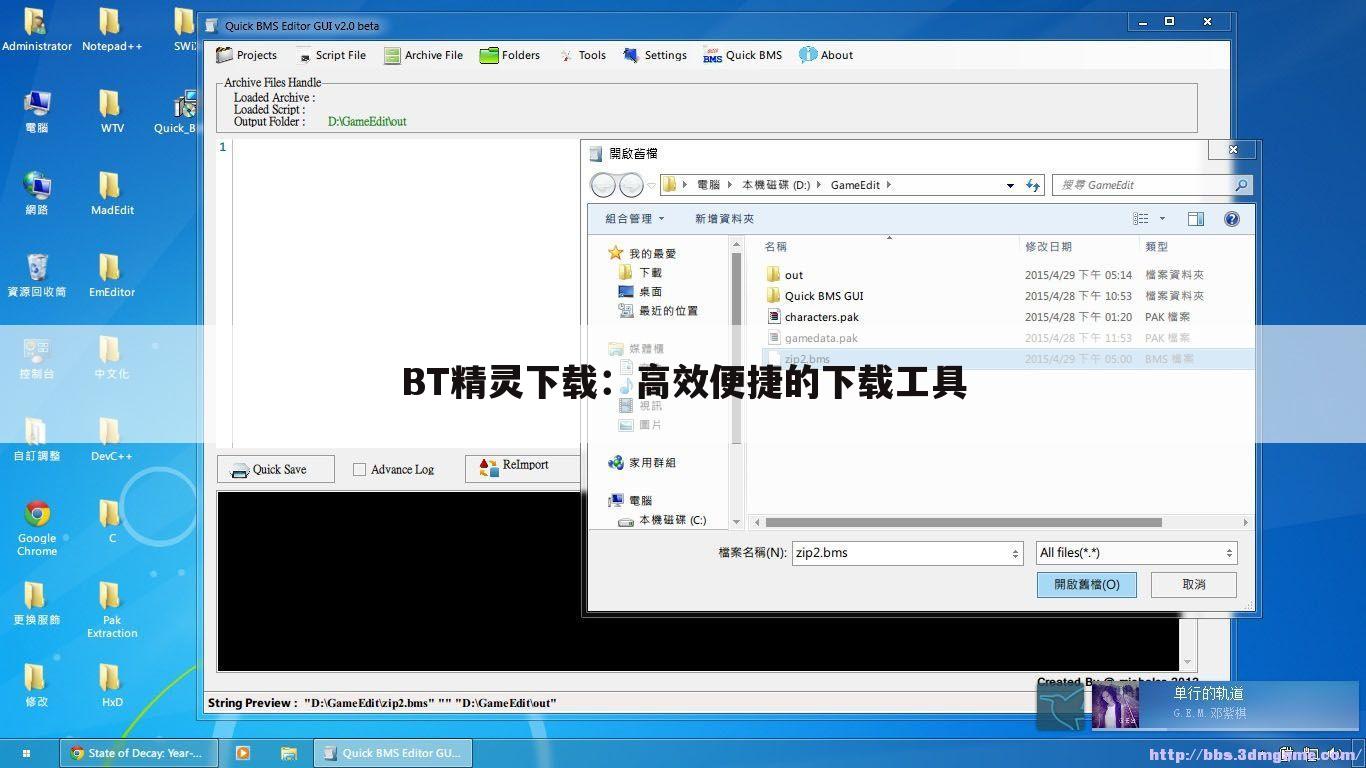Select the WTV desktop folder
The height and width of the screenshot is (768, 1366).
(112, 111)
